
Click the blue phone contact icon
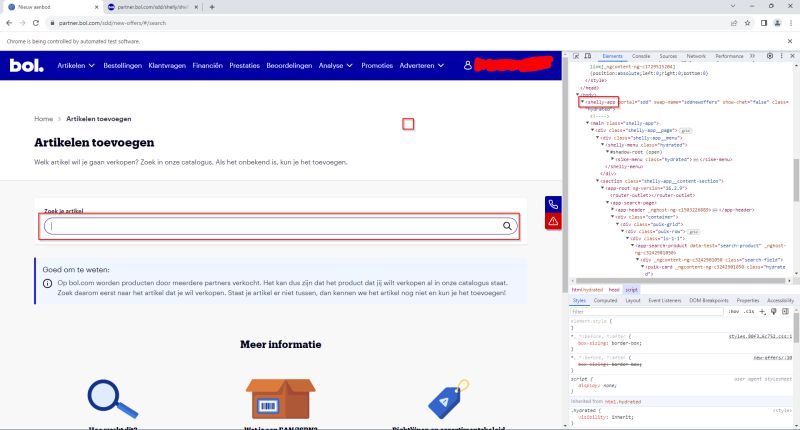tap(553, 205)
